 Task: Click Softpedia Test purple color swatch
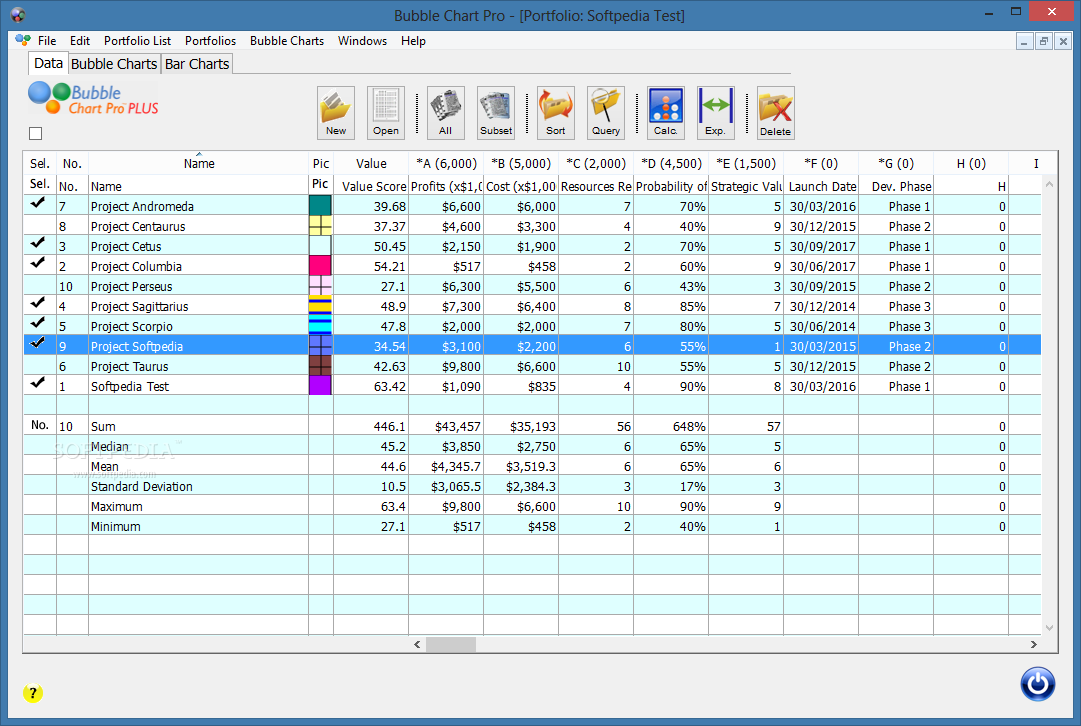coord(321,385)
